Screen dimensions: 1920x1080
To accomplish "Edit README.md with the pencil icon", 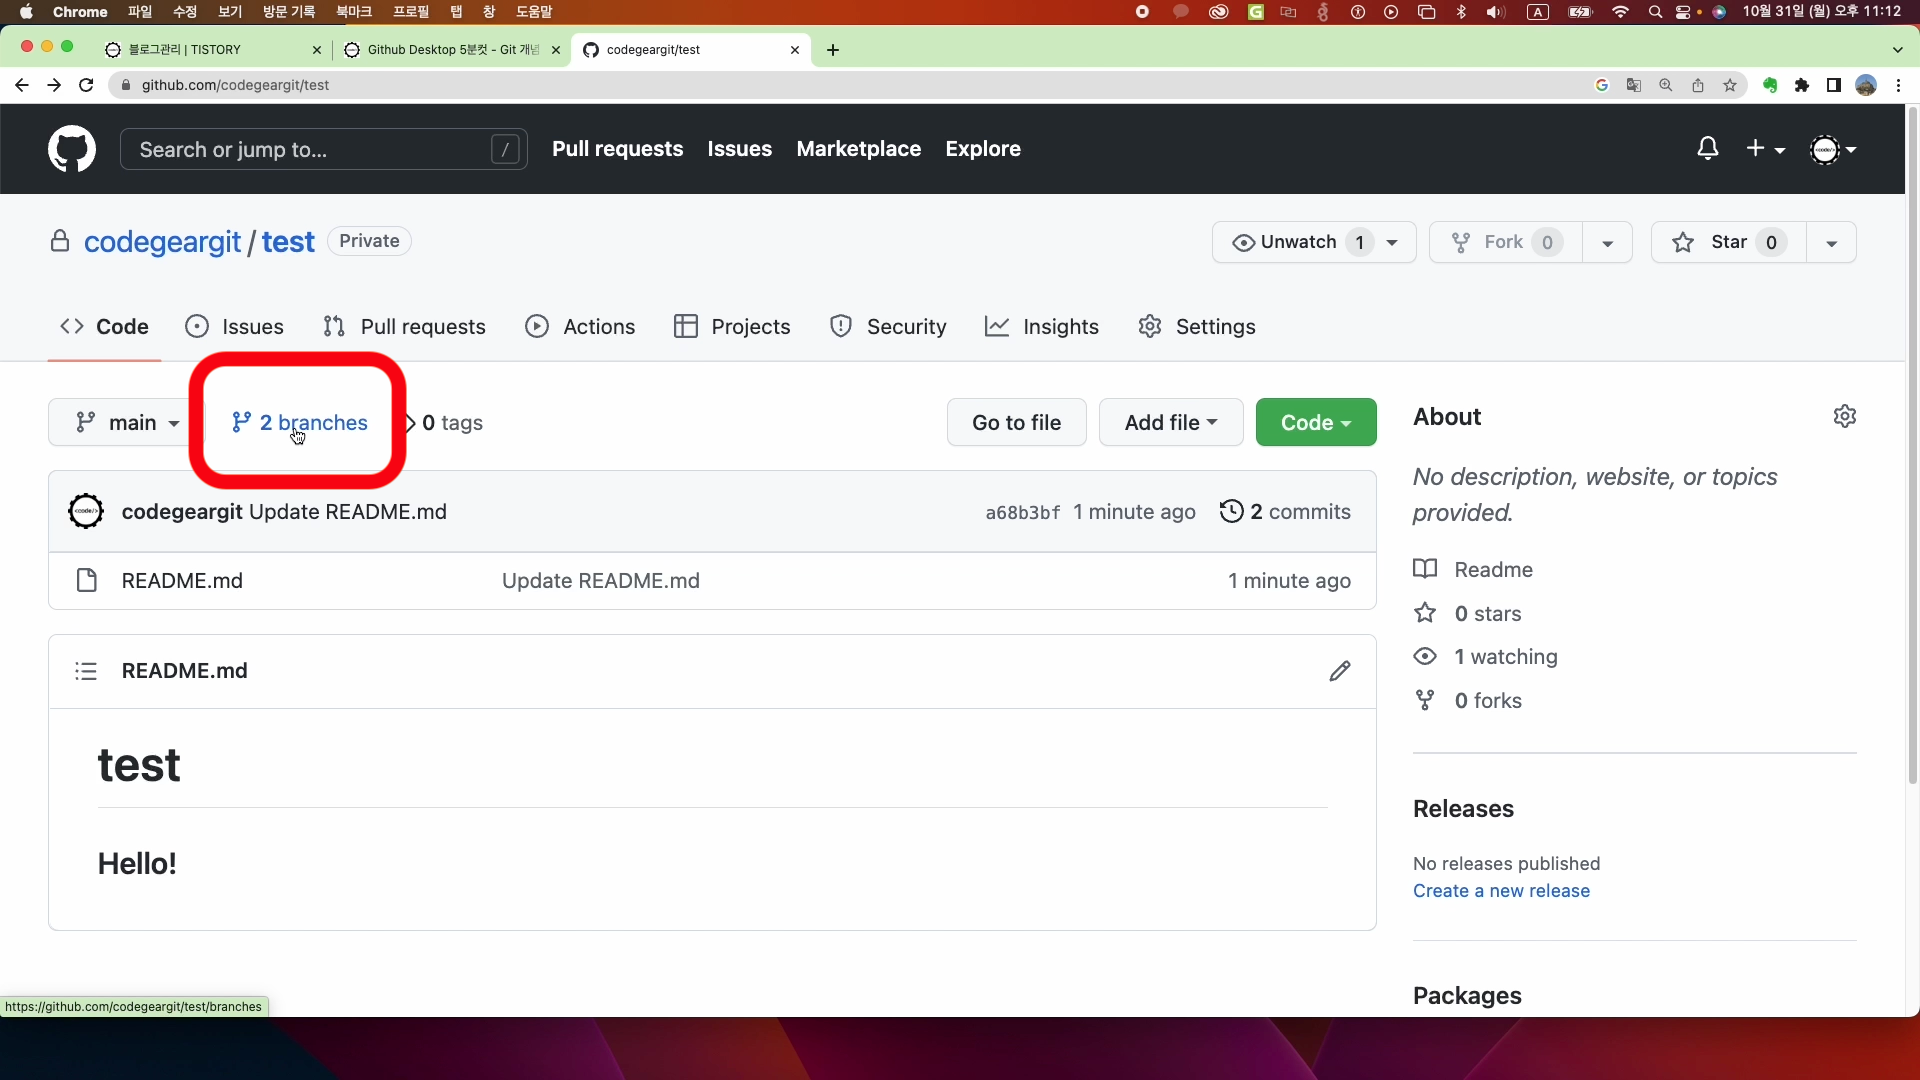I will (1340, 671).
